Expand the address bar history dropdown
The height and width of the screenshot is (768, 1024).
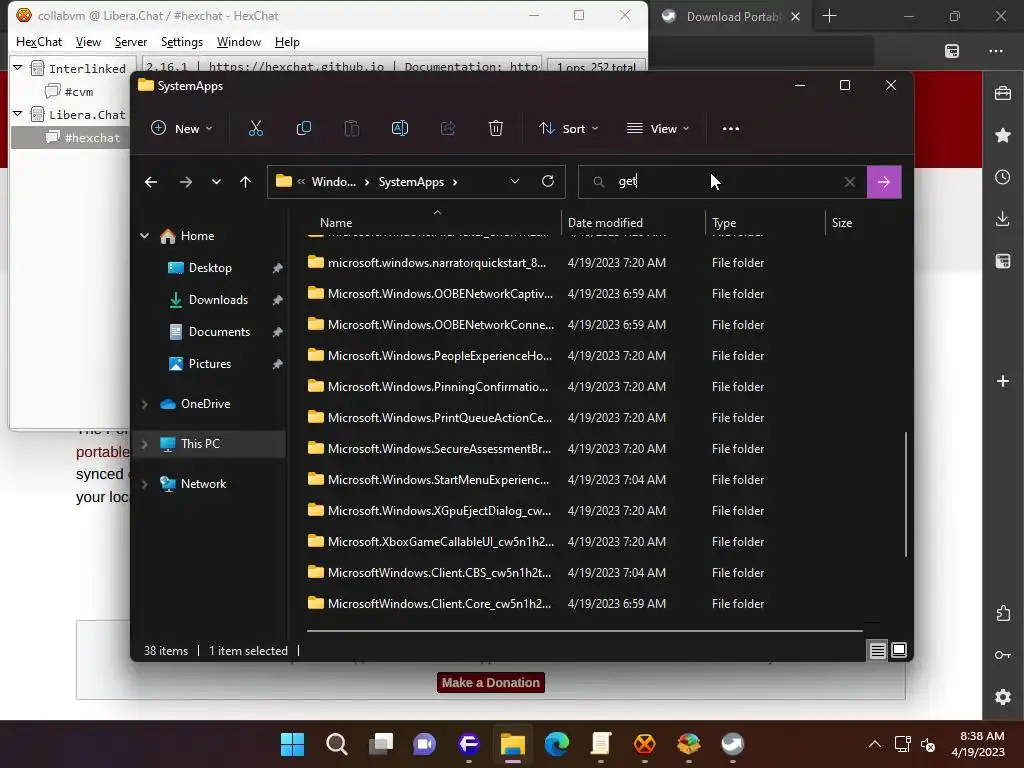[x=515, y=182]
